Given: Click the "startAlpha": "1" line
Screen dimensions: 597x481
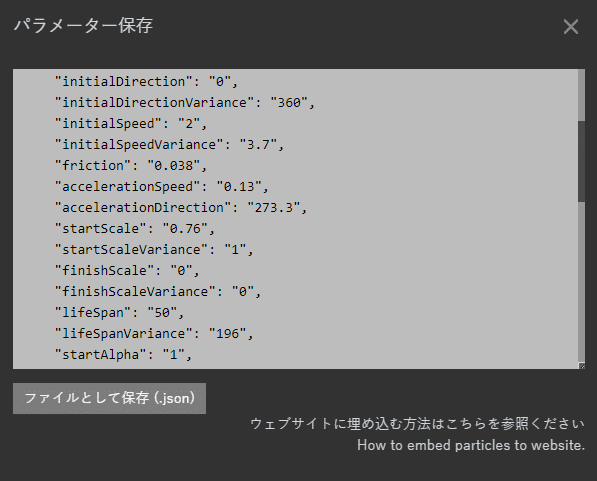Looking at the screenshot, I should [123, 355].
